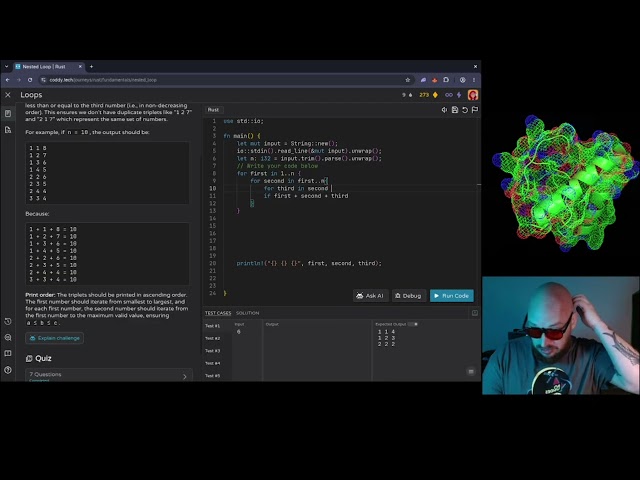Toggle the editor sound speaker icon

444,110
